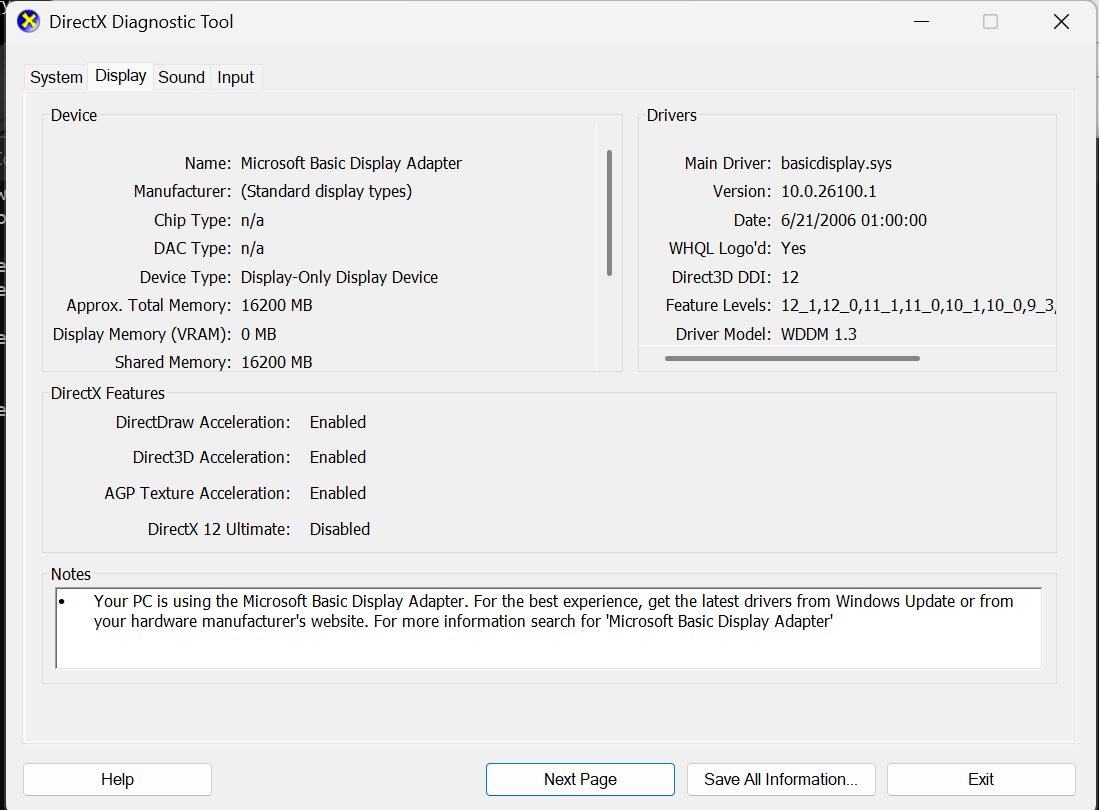Image resolution: width=1099 pixels, height=810 pixels.
Task: Click the Help button
Action: 117,779
